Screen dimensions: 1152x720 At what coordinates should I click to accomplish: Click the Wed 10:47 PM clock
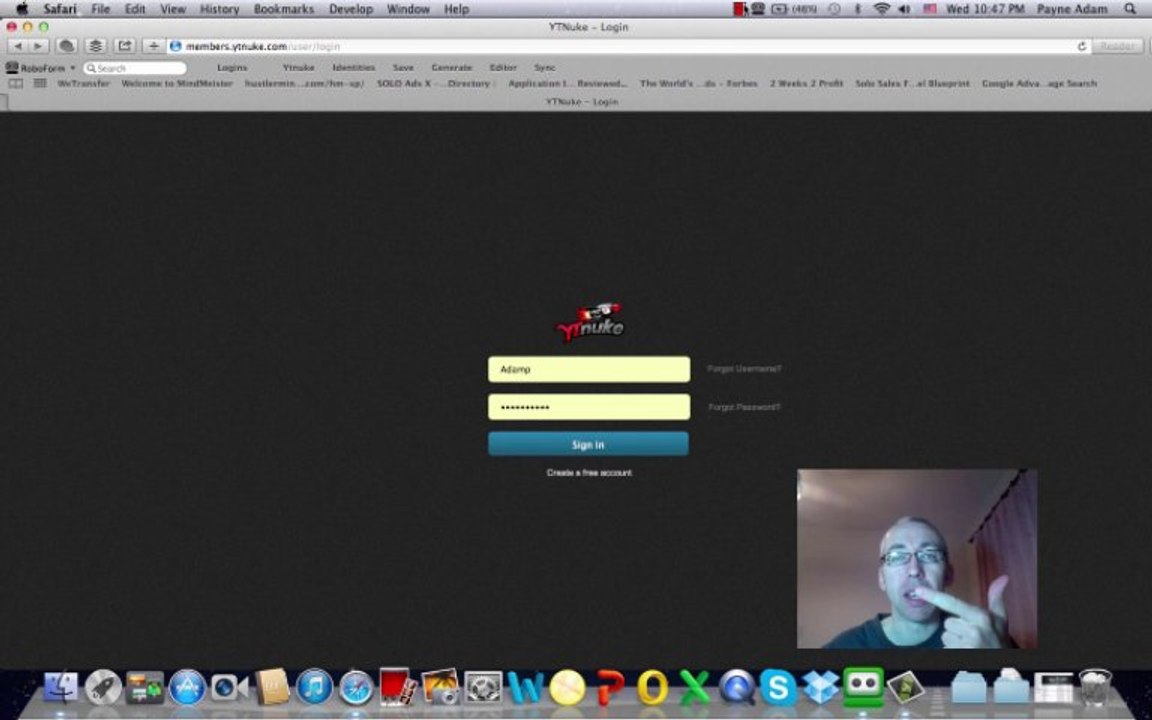984,9
